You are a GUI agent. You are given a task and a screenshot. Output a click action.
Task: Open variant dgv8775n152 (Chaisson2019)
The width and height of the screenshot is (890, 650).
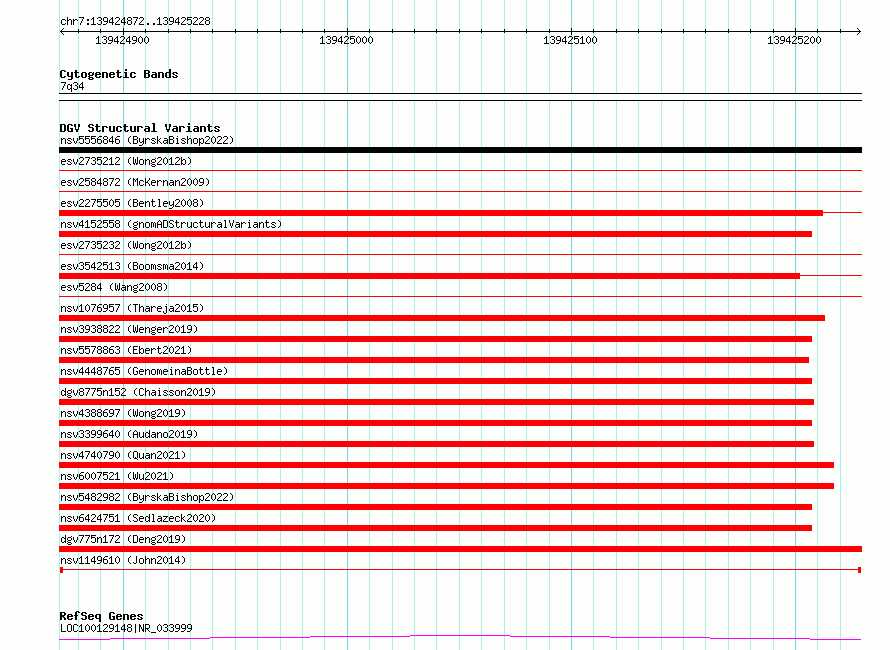[x=138, y=392]
